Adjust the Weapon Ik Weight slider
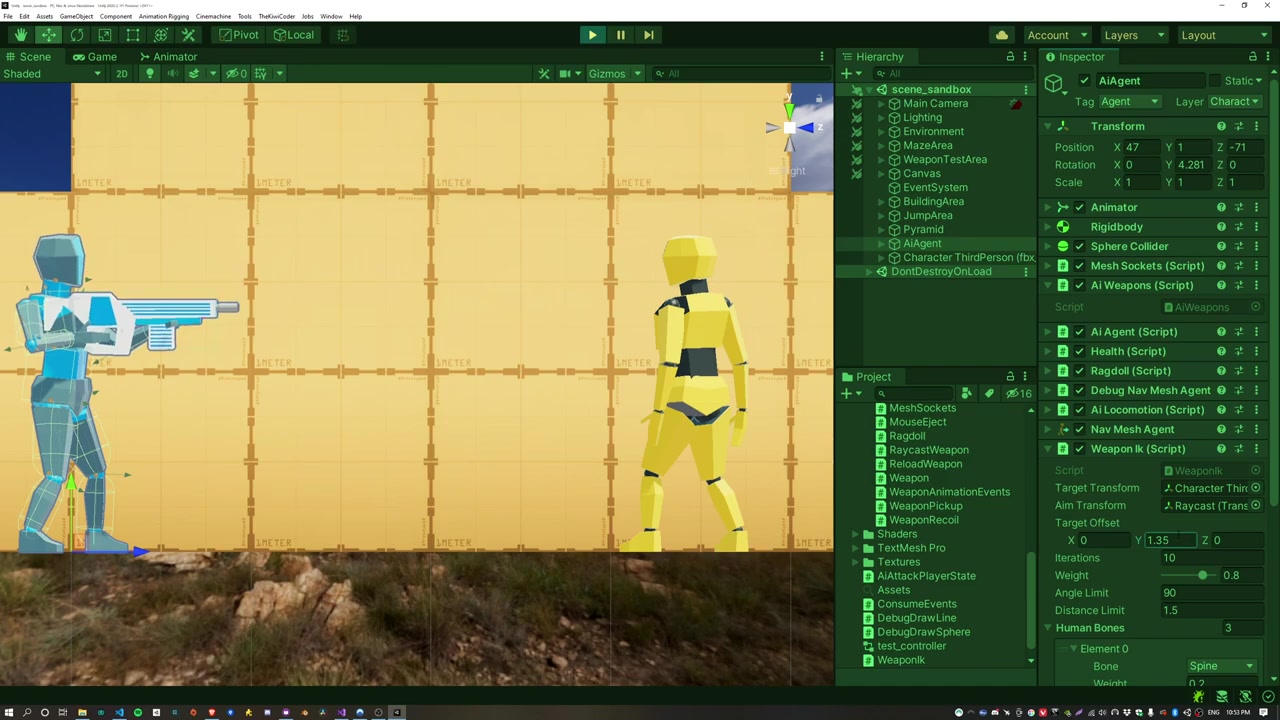This screenshot has height=720, width=1280. (1202, 575)
